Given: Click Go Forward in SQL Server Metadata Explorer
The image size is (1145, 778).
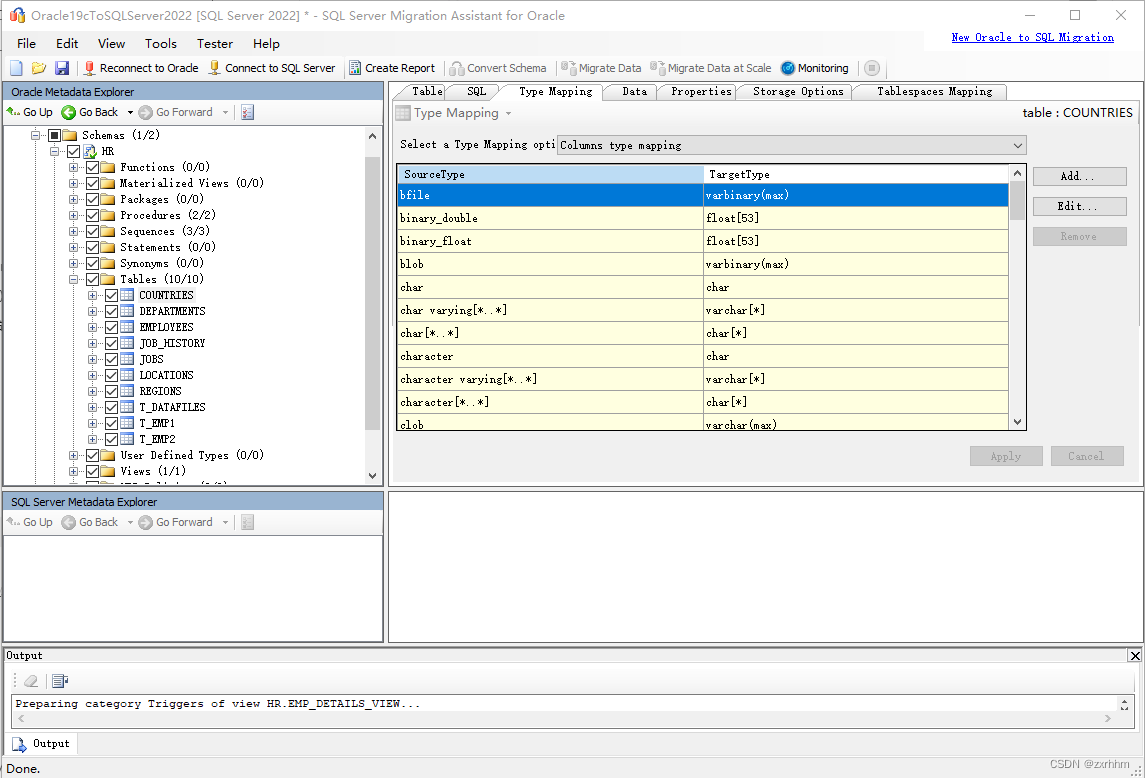Looking at the screenshot, I should [176, 522].
